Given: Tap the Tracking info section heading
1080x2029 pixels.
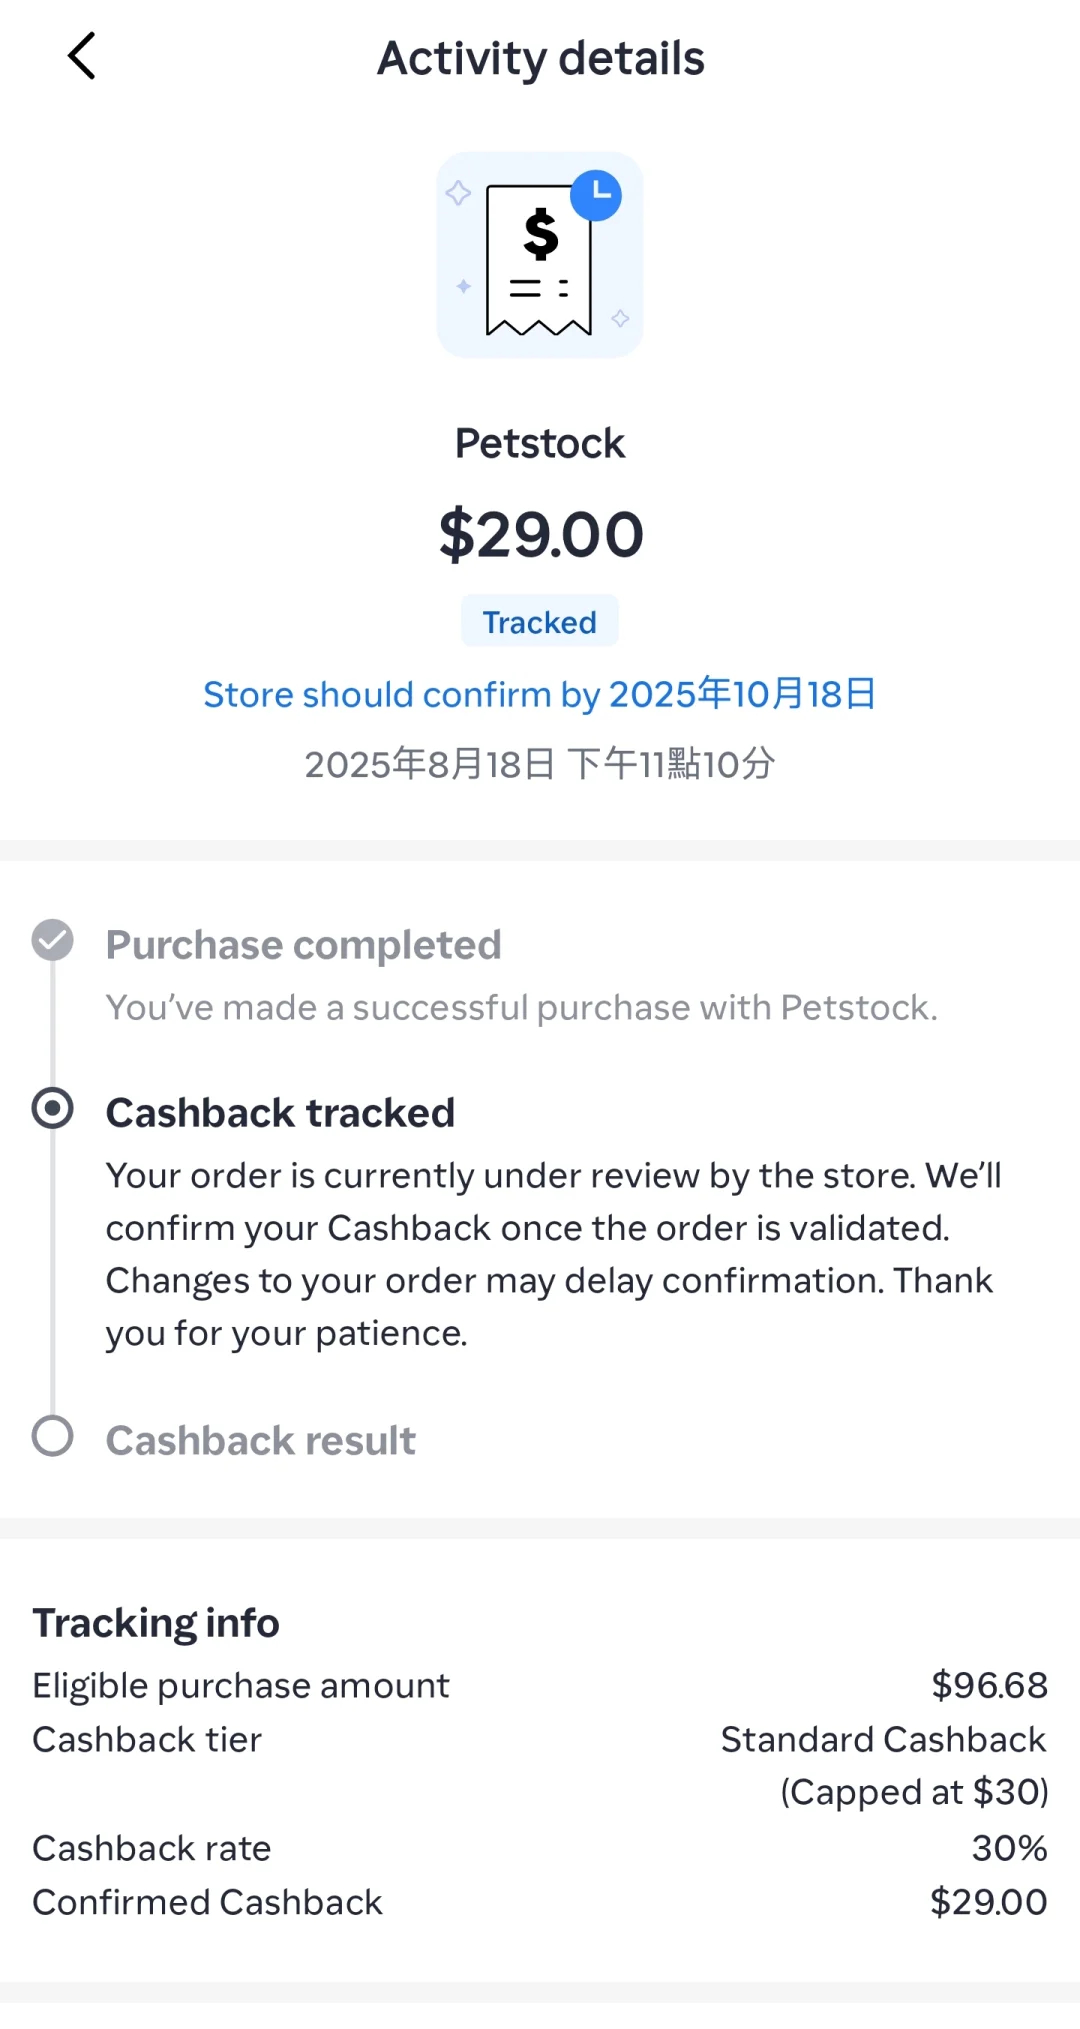Looking at the screenshot, I should click(156, 1623).
